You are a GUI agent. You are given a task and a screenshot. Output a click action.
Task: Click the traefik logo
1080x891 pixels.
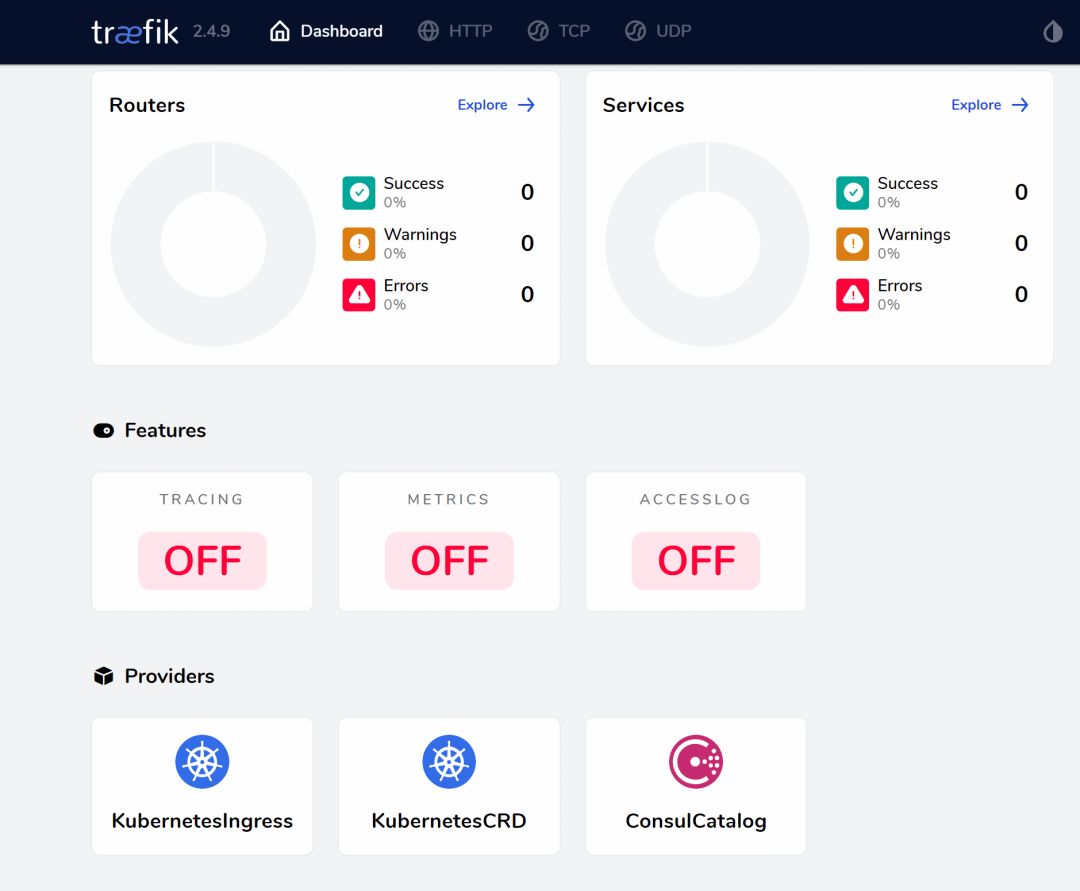click(135, 32)
